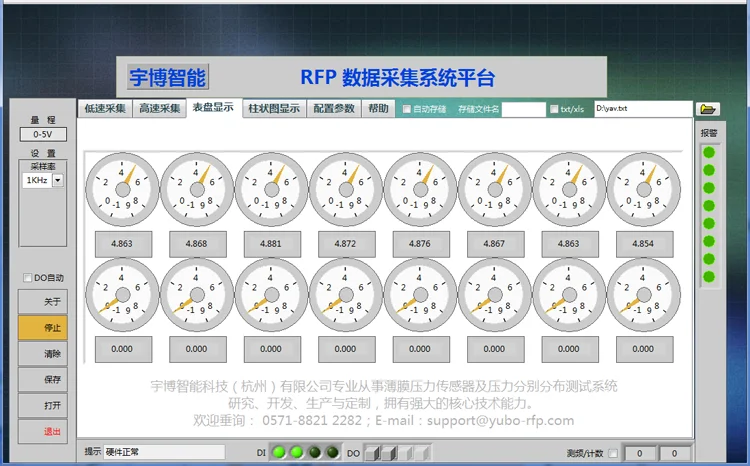Click the 硬件正常 status field
Image resolution: width=750 pixels, height=466 pixels.
pyautogui.click(x=165, y=452)
